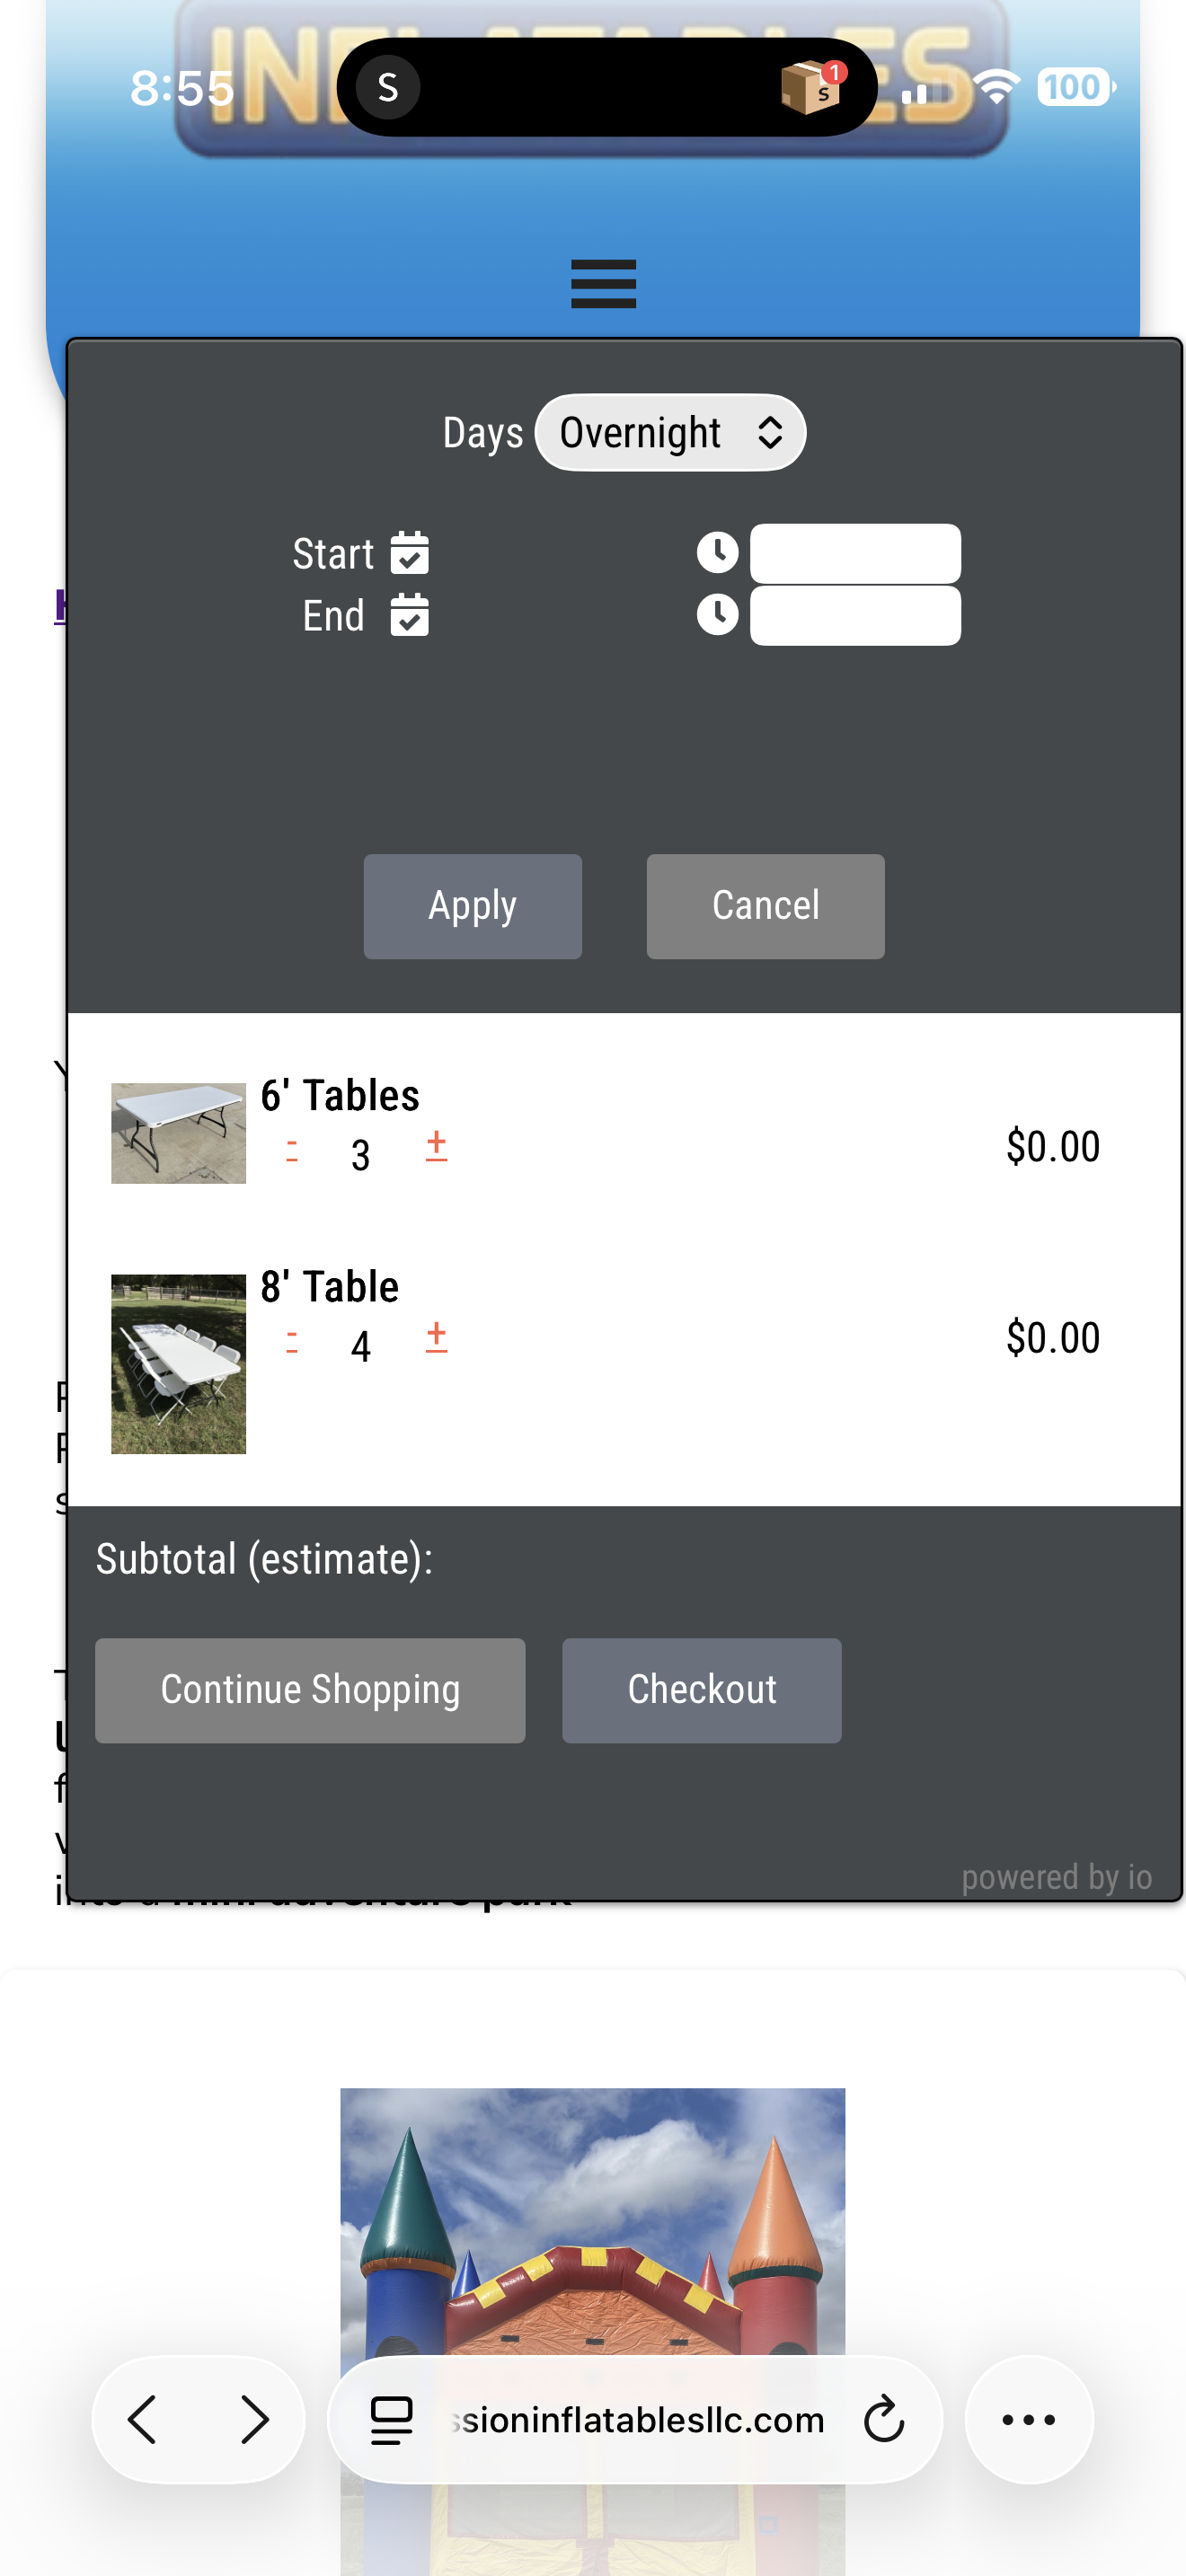This screenshot has width=1186, height=2576.
Task: Click the Cancel button
Action: tap(765, 906)
